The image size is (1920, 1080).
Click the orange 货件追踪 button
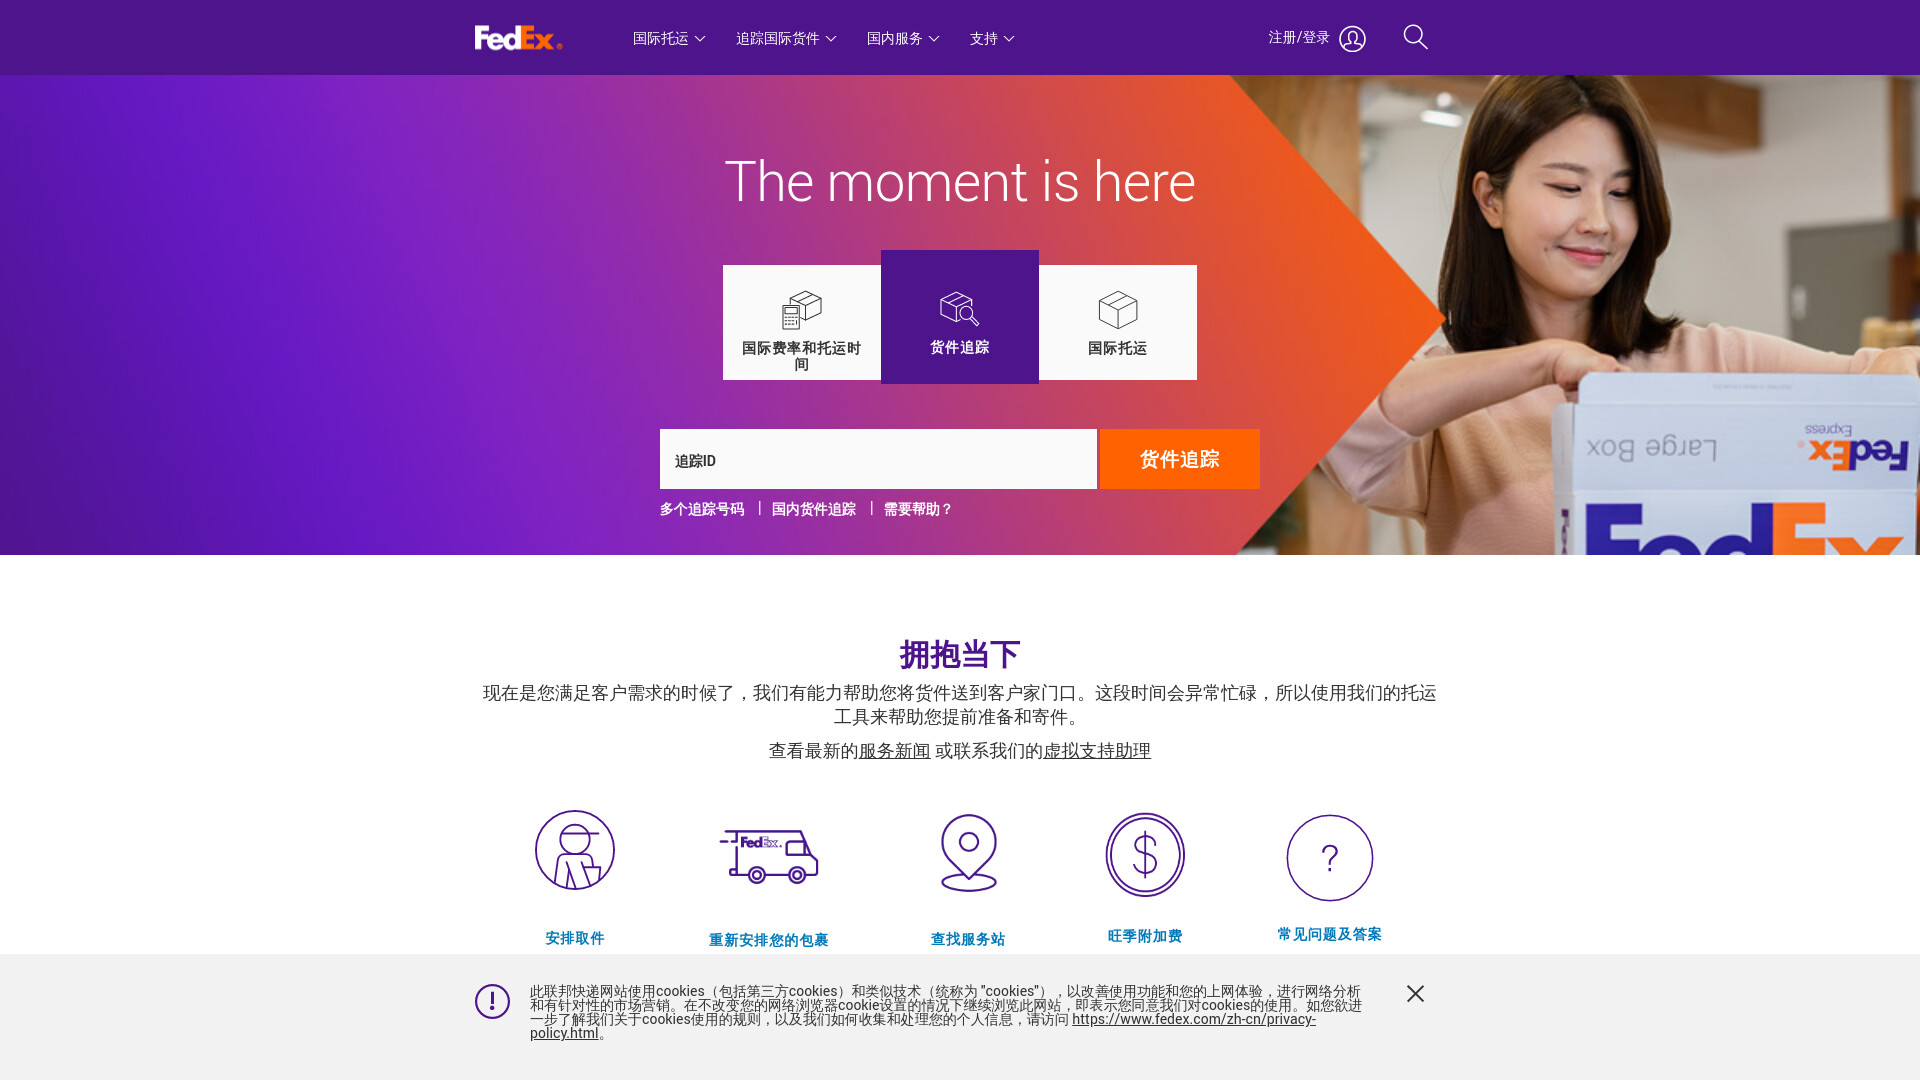pyautogui.click(x=1180, y=459)
